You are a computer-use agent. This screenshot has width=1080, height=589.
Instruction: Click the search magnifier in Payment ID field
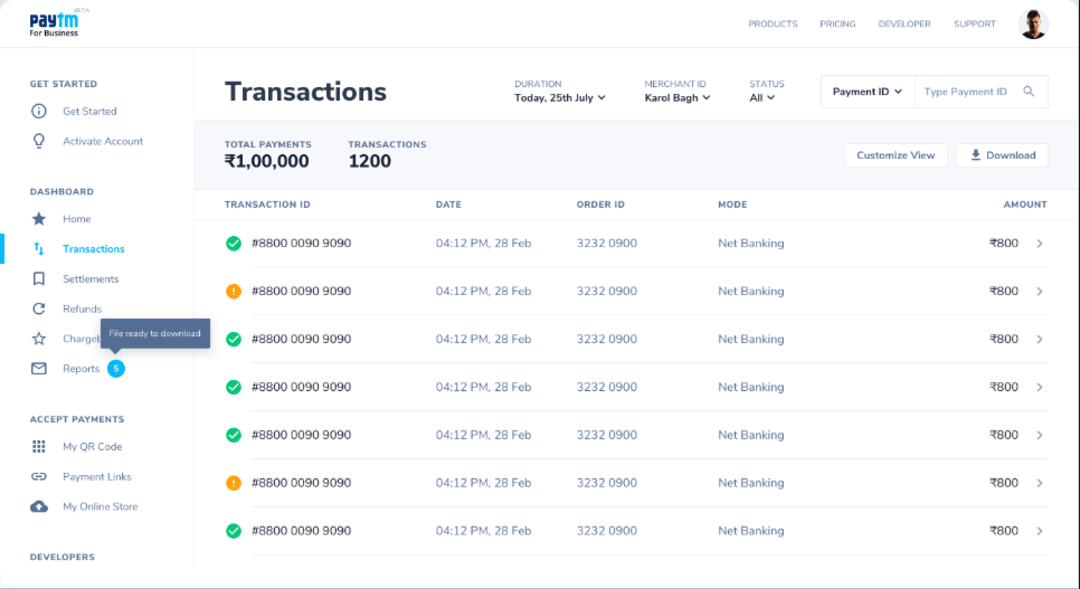point(1029,91)
